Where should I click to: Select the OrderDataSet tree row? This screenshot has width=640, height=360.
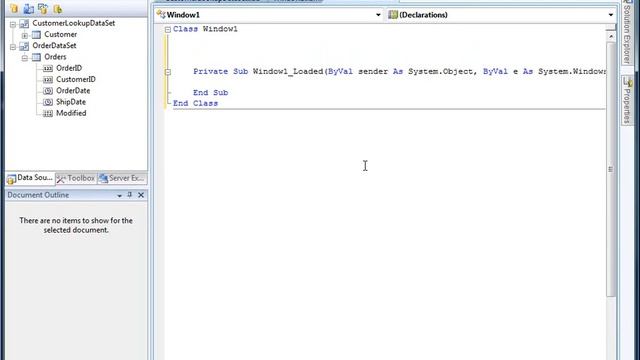54,46
